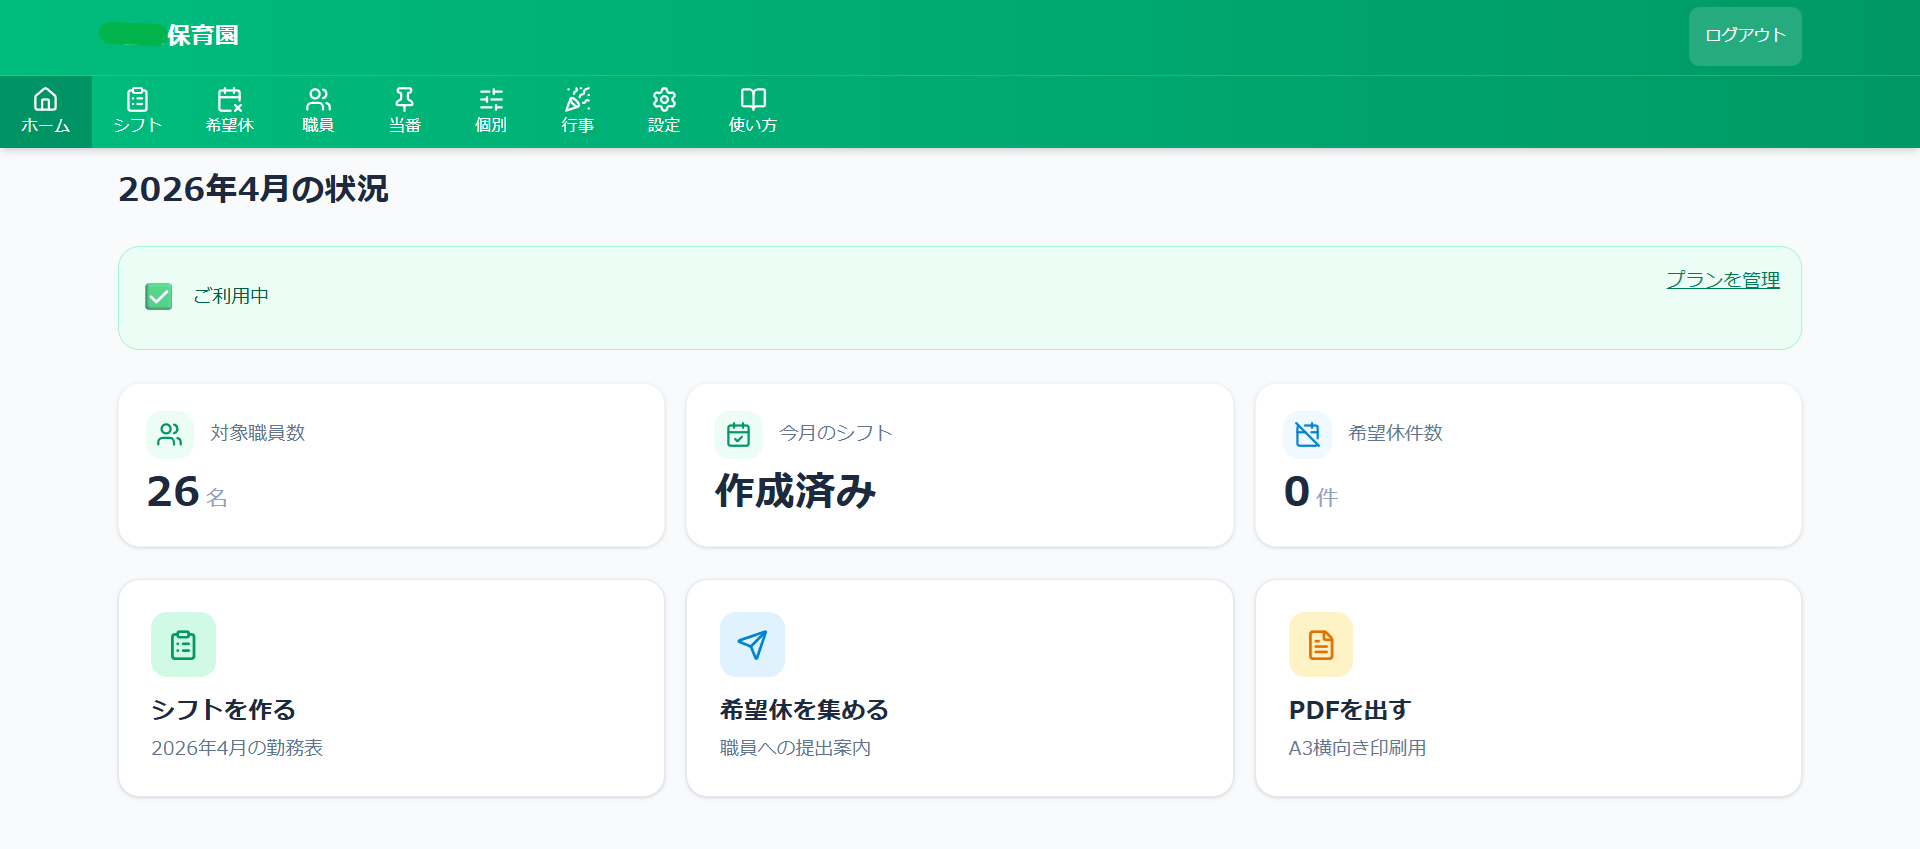Click the 希望休件数 label

pyautogui.click(x=1395, y=433)
